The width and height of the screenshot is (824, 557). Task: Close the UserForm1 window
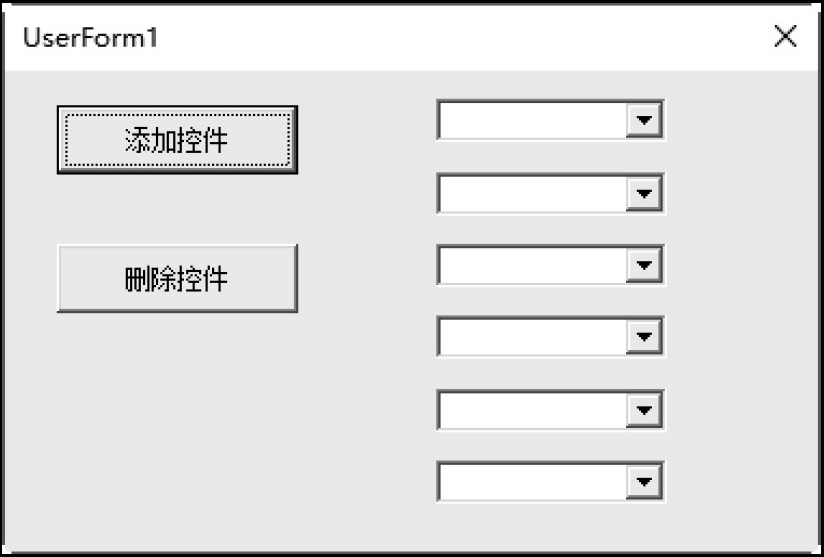pyautogui.click(x=786, y=38)
